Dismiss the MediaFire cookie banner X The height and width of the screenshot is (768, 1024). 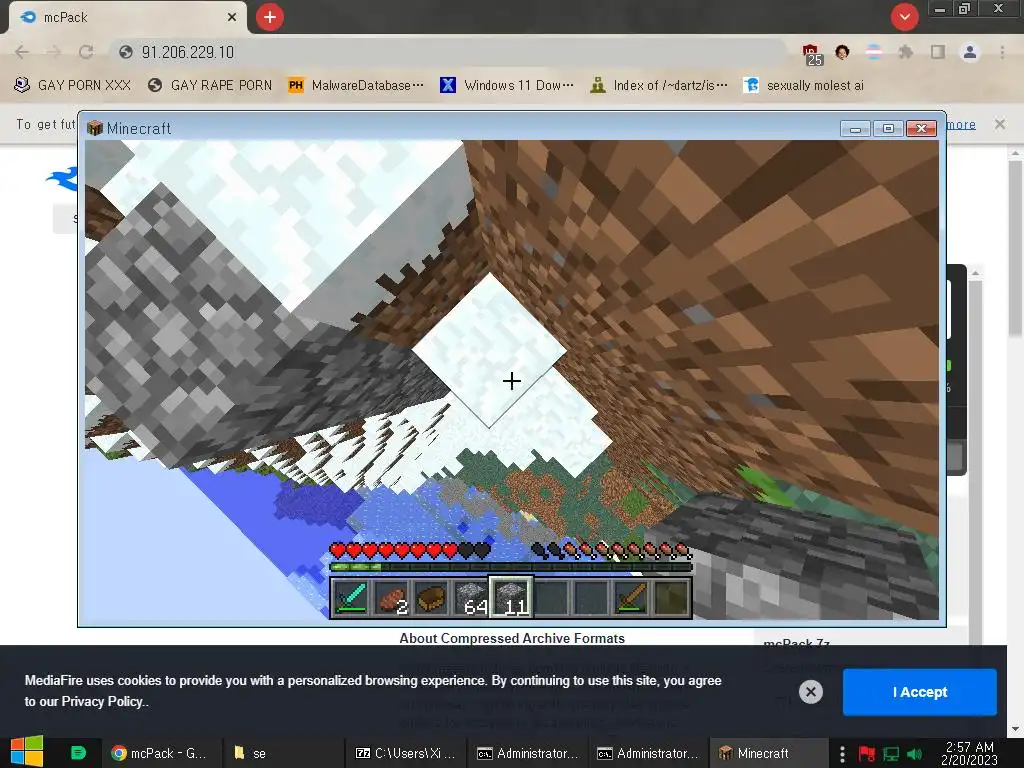tap(810, 692)
